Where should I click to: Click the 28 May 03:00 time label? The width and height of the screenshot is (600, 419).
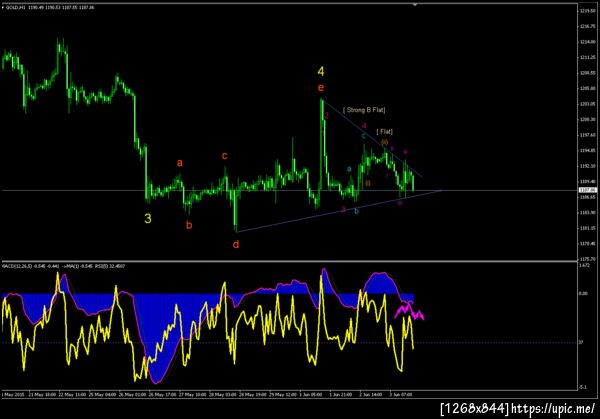(x=222, y=394)
